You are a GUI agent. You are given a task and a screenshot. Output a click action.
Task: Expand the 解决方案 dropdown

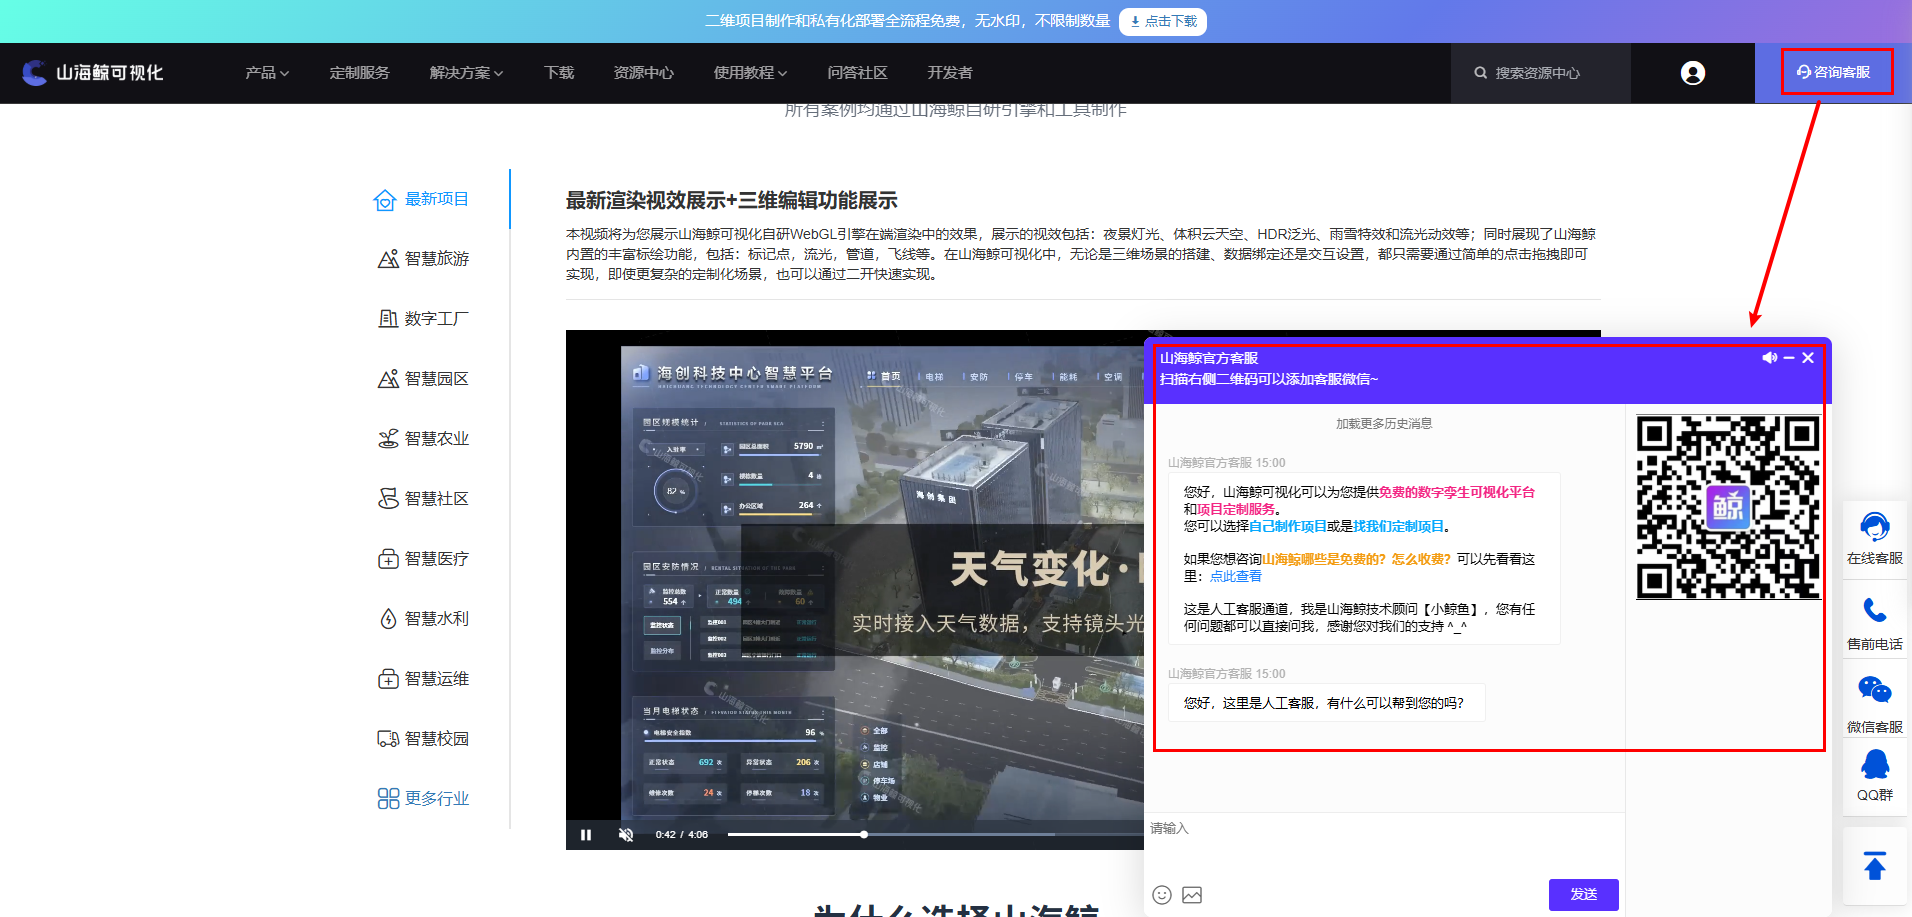tap(466, 73)
